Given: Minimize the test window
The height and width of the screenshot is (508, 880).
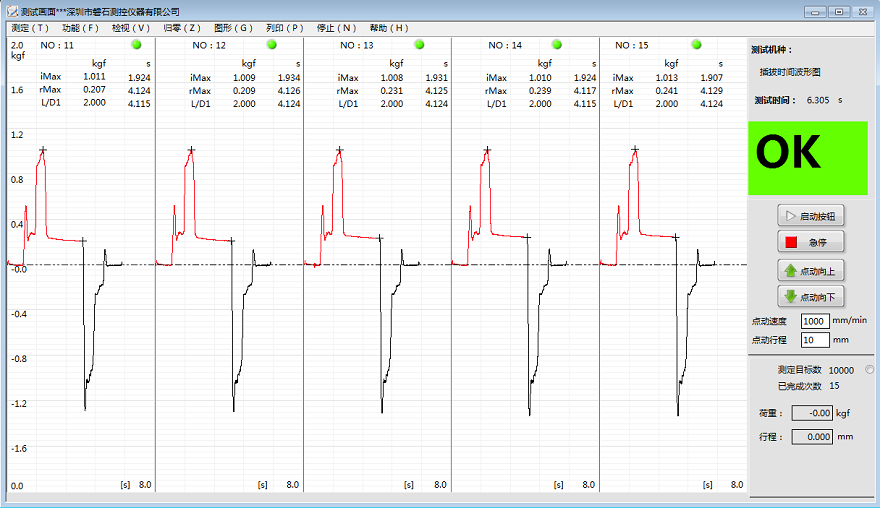Looking at the screenshot, I should coord(815,11).
